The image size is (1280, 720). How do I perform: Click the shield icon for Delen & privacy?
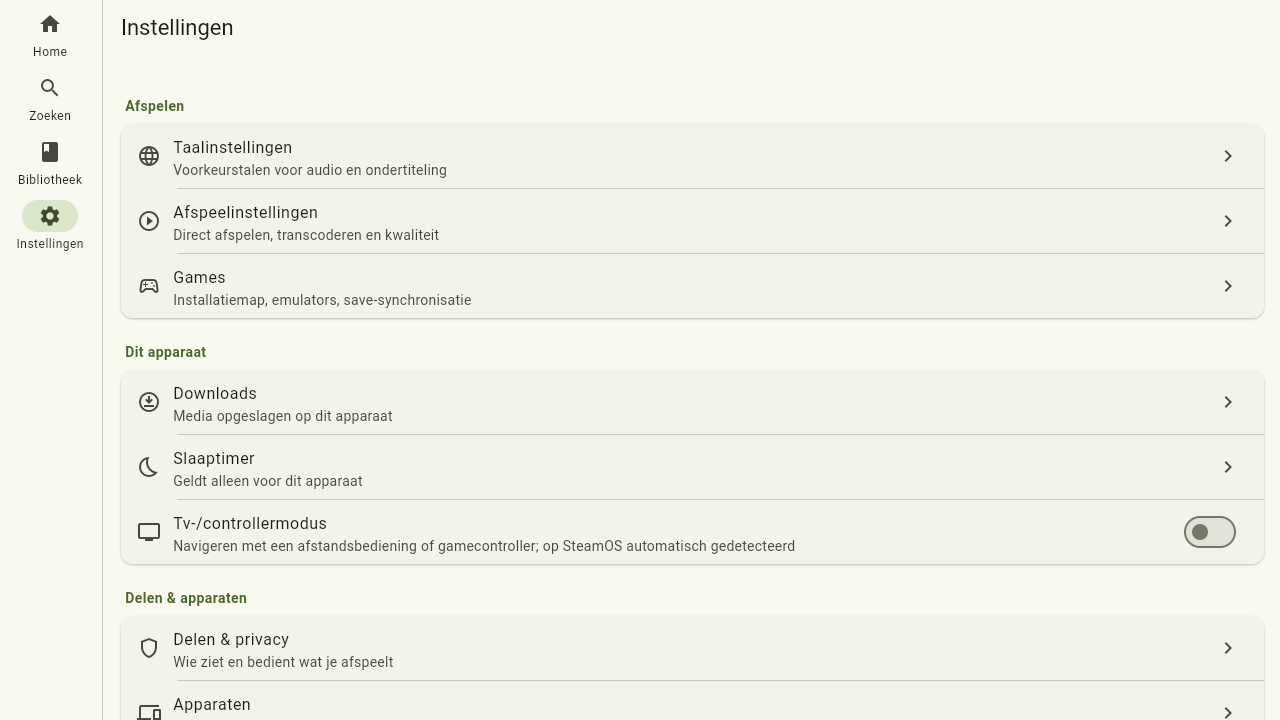coord(149,648)
